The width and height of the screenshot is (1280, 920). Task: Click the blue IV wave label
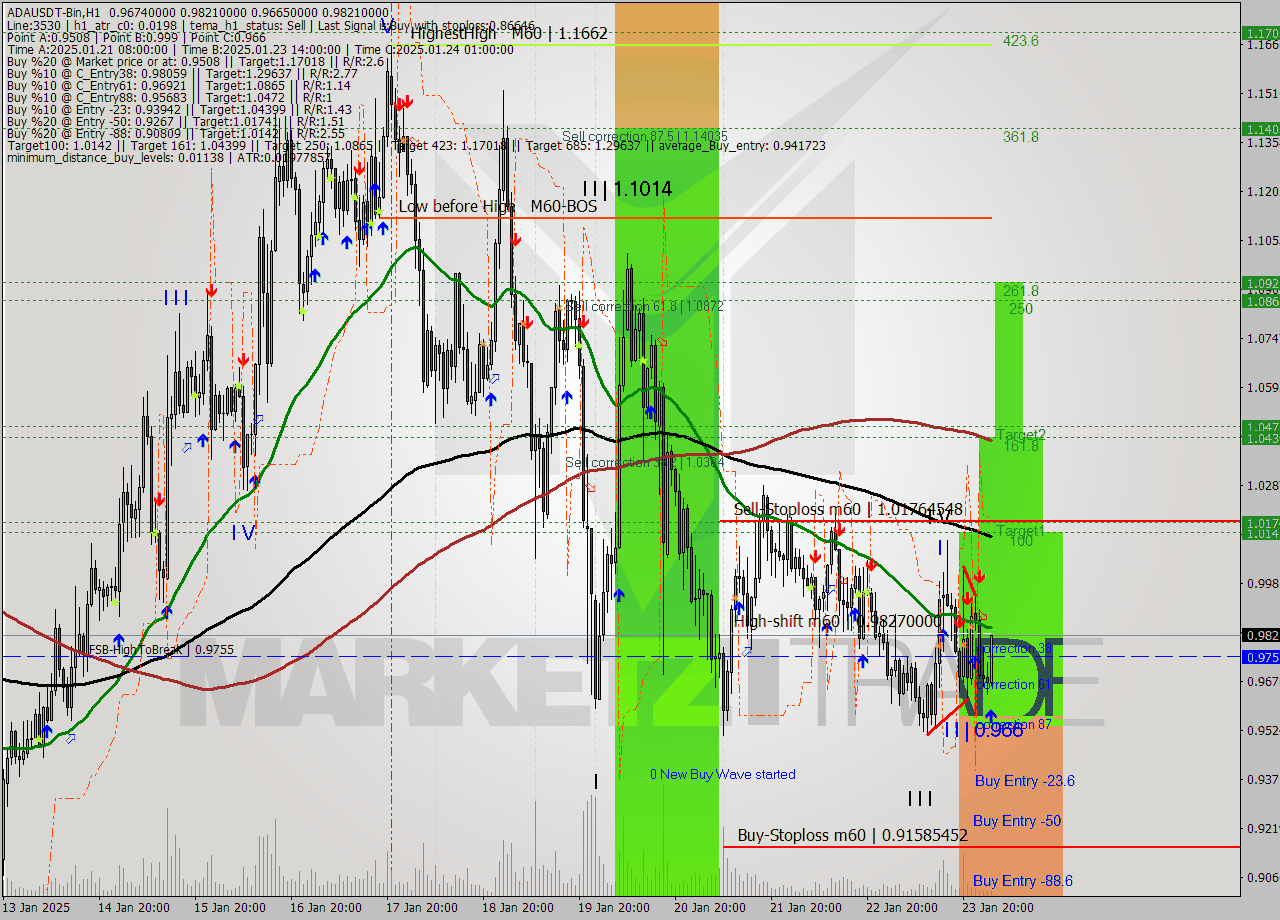(x=243, y=533)
